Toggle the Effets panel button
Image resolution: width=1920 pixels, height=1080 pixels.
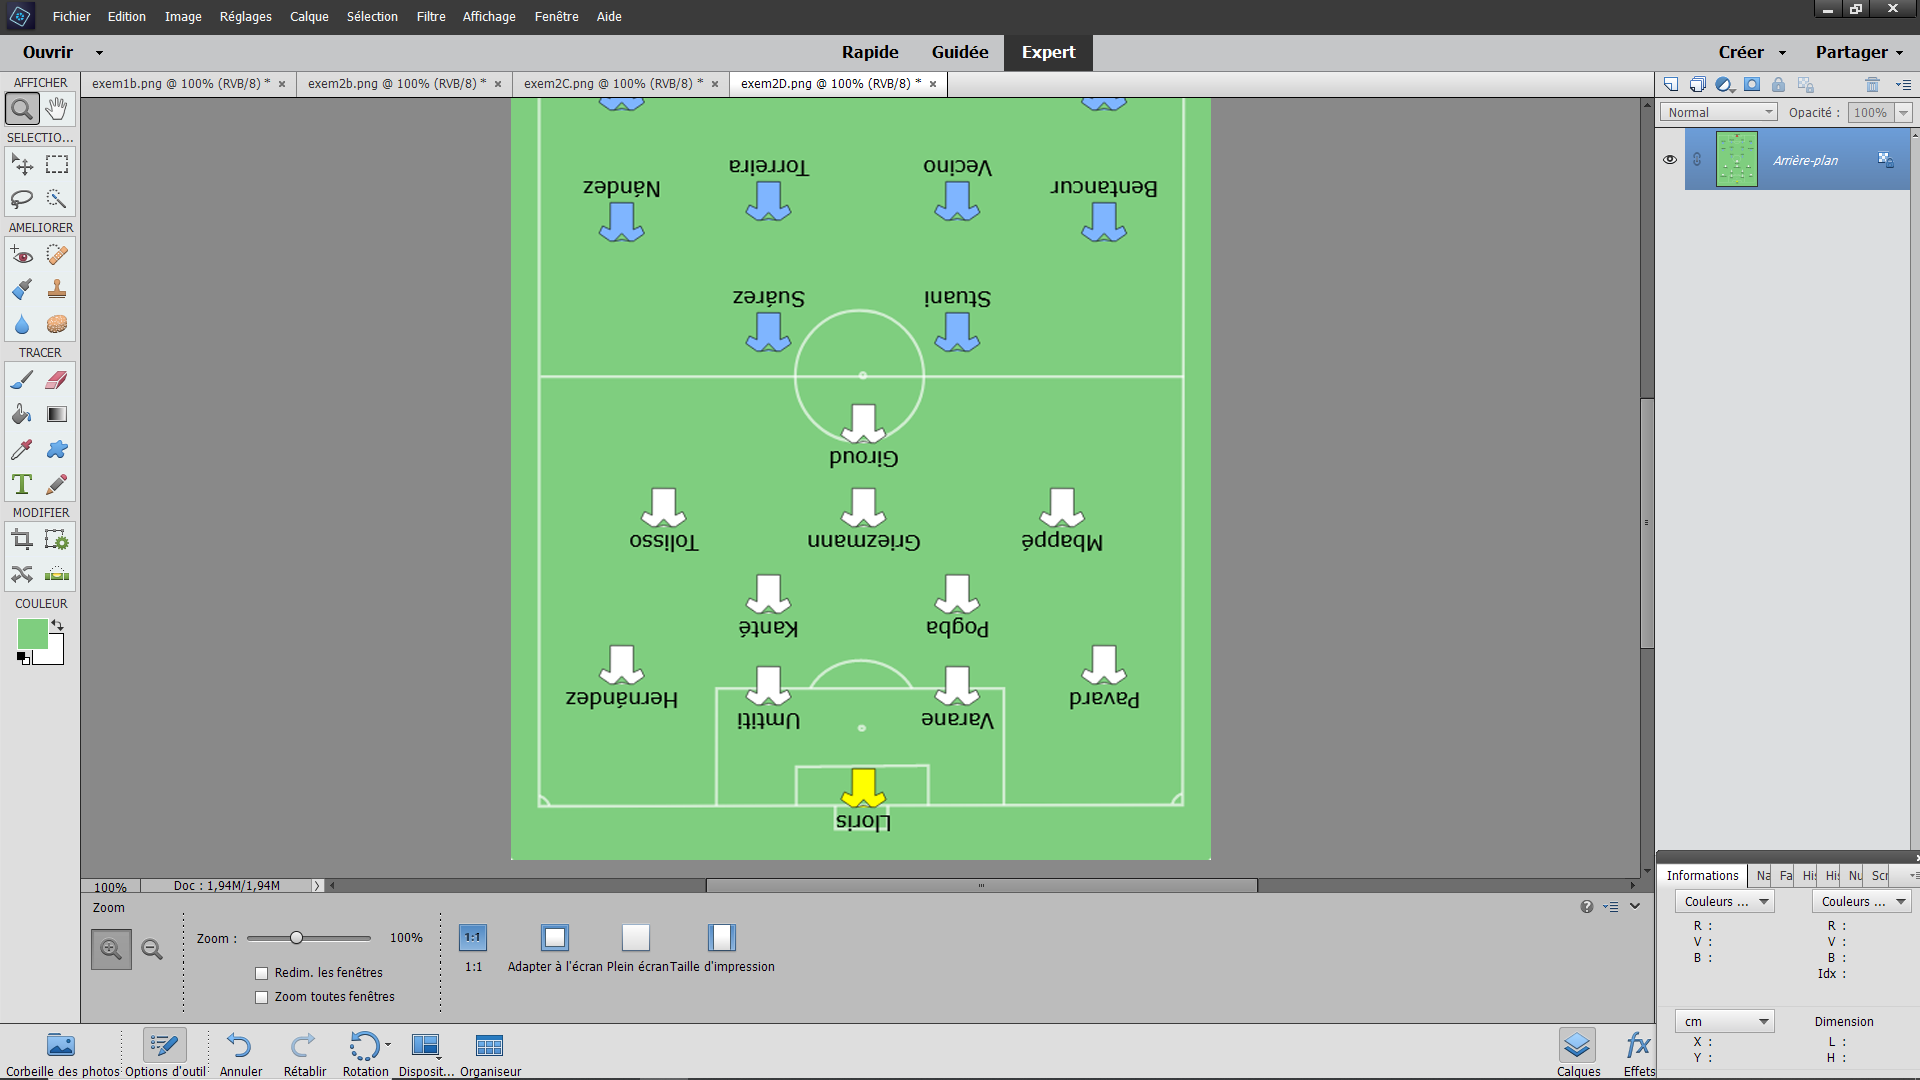point(1639,1053)
